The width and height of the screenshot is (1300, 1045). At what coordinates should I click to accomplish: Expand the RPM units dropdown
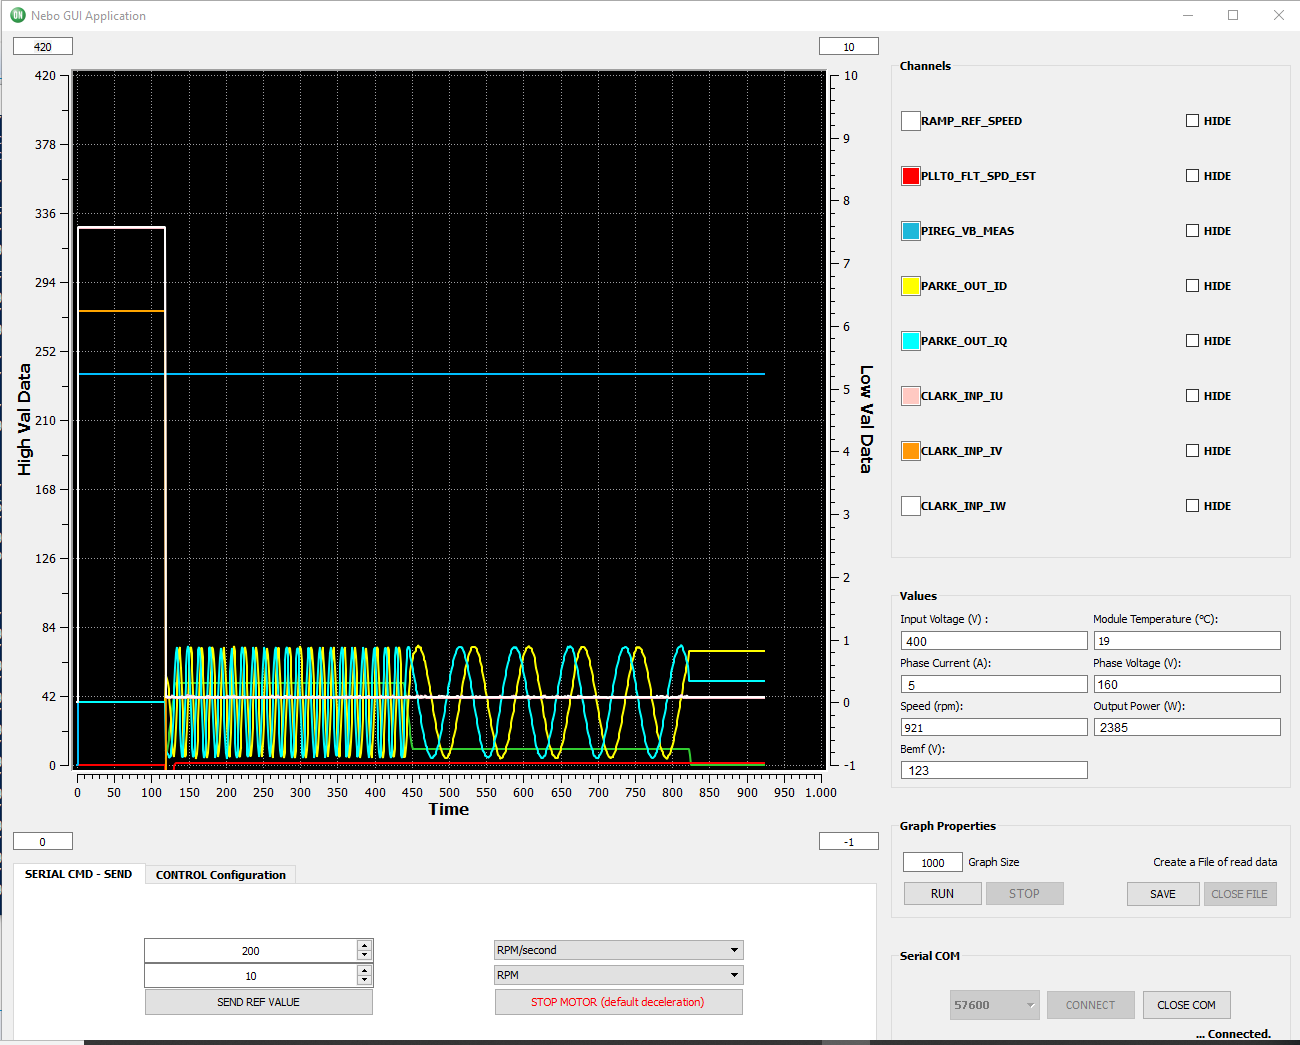pos(618,975)
